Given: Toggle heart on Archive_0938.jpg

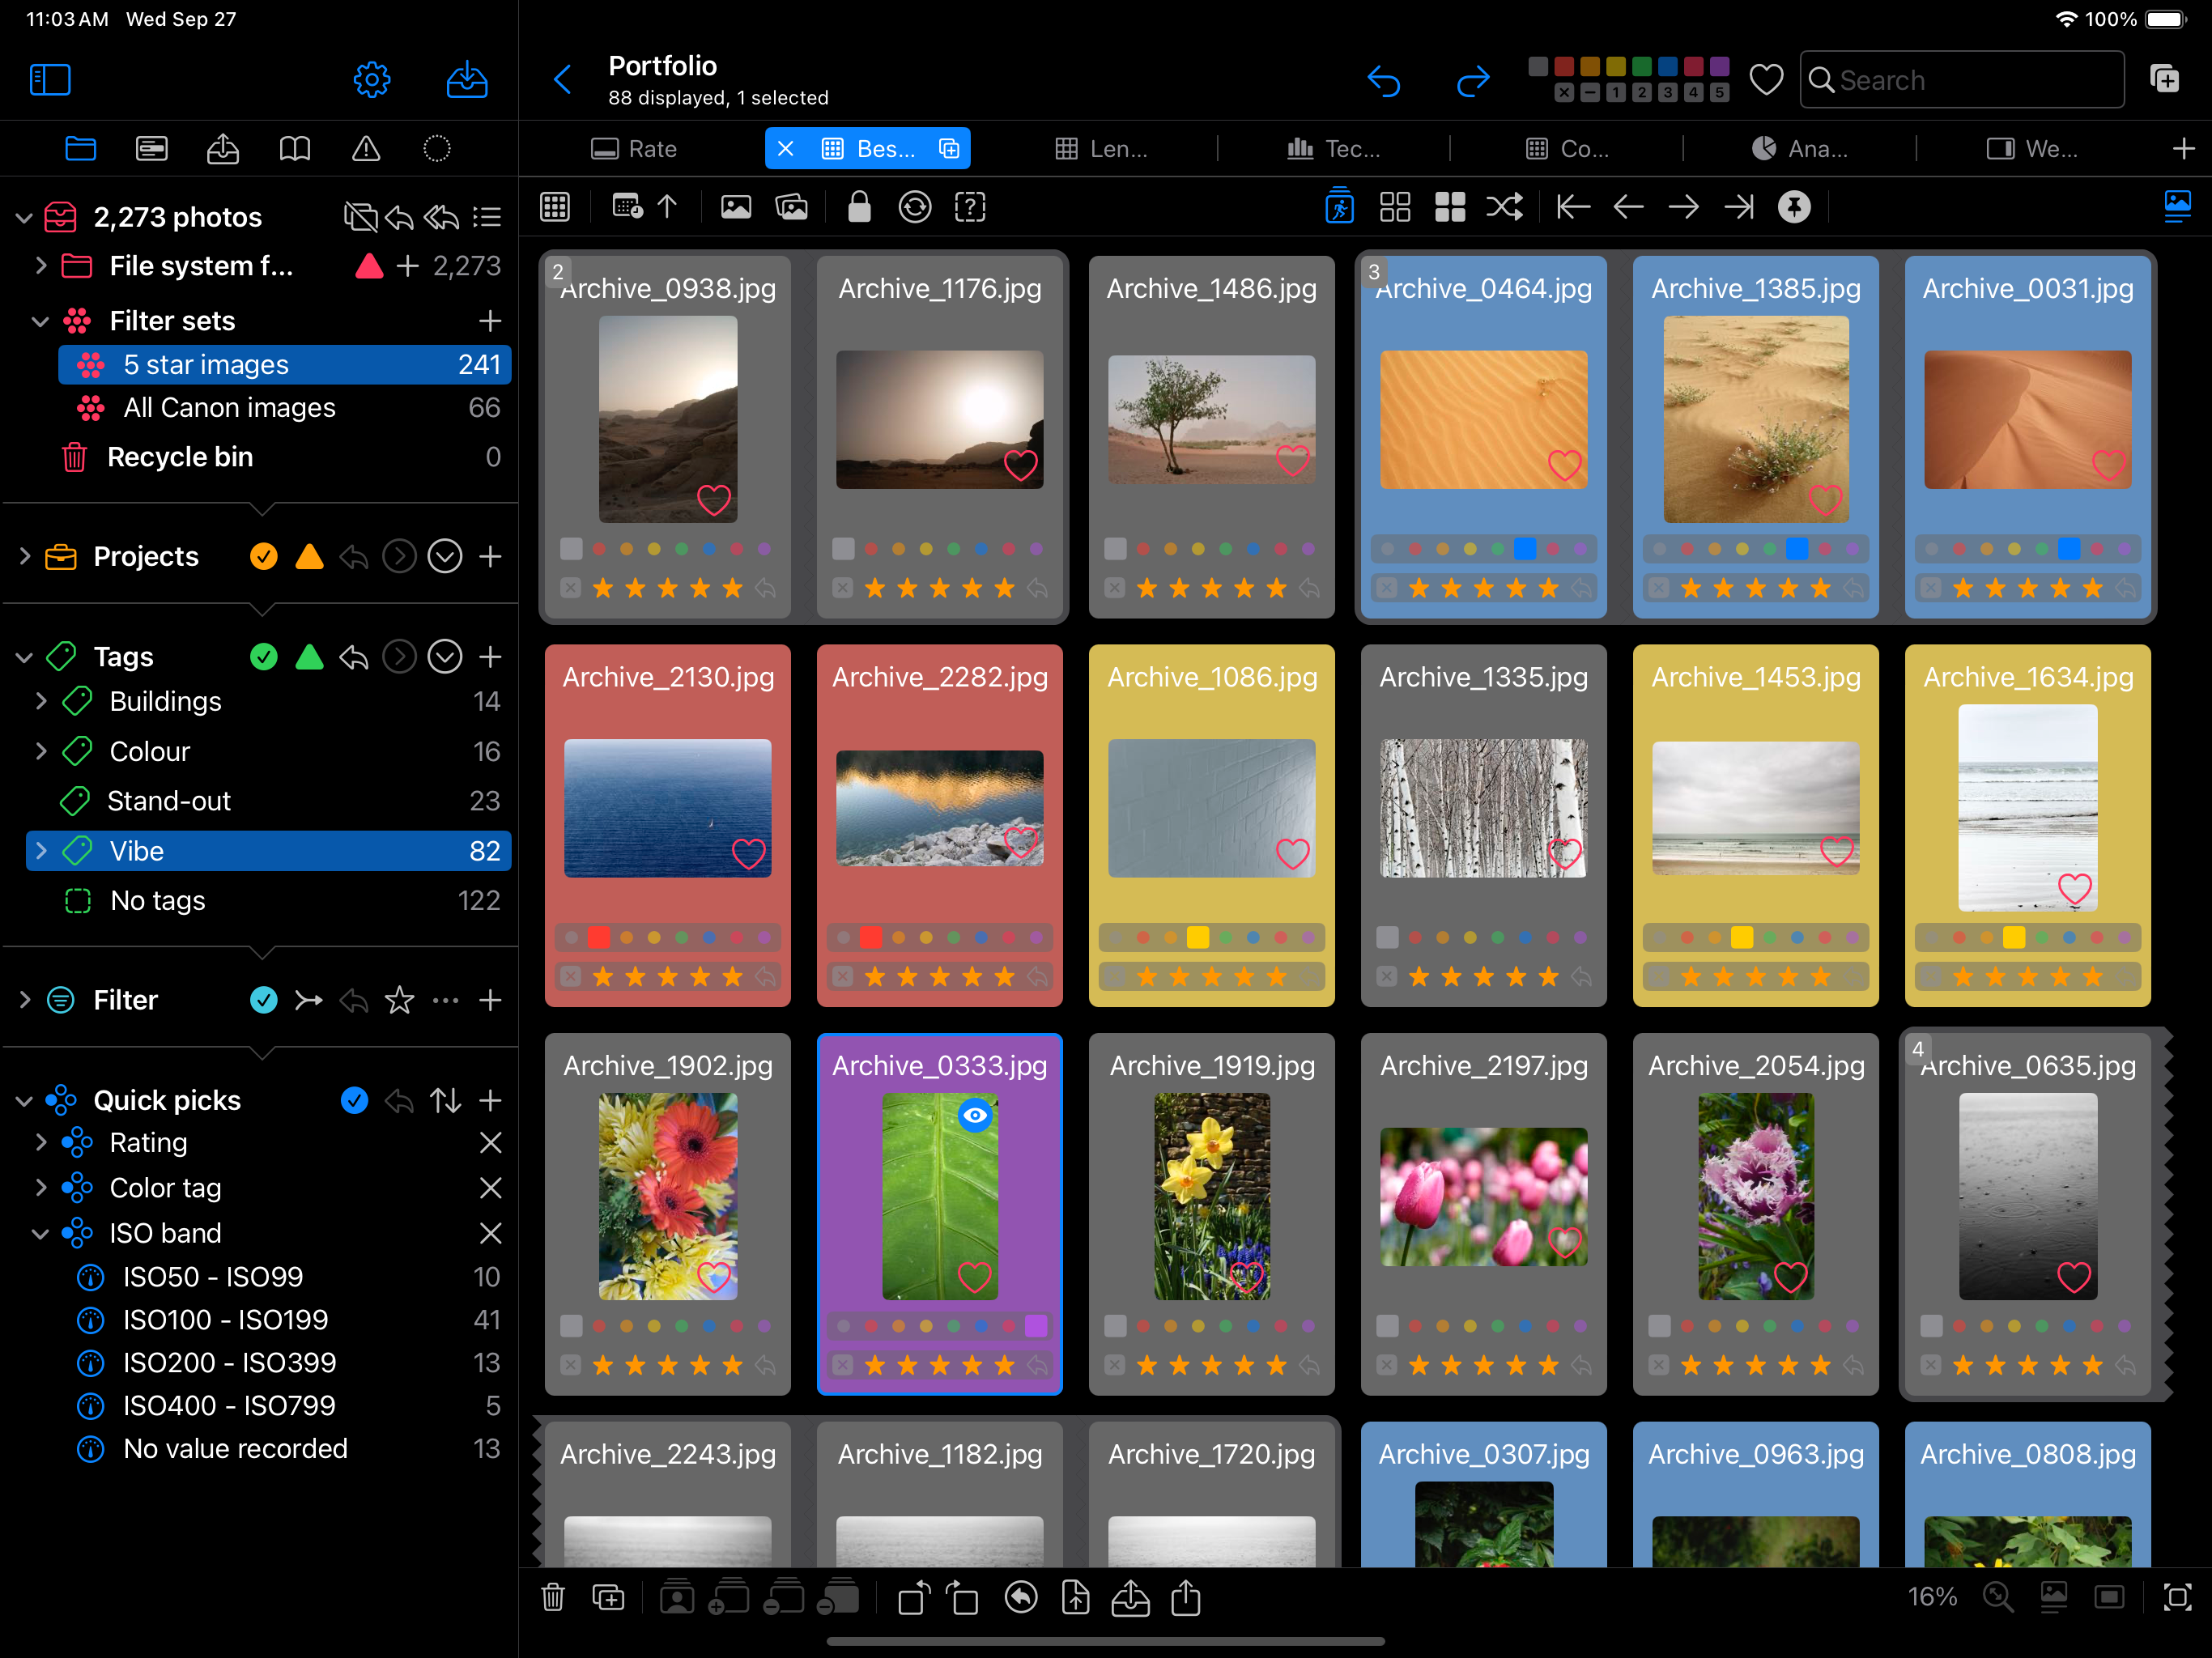Looking at the screenshot, I should point(713,499).
